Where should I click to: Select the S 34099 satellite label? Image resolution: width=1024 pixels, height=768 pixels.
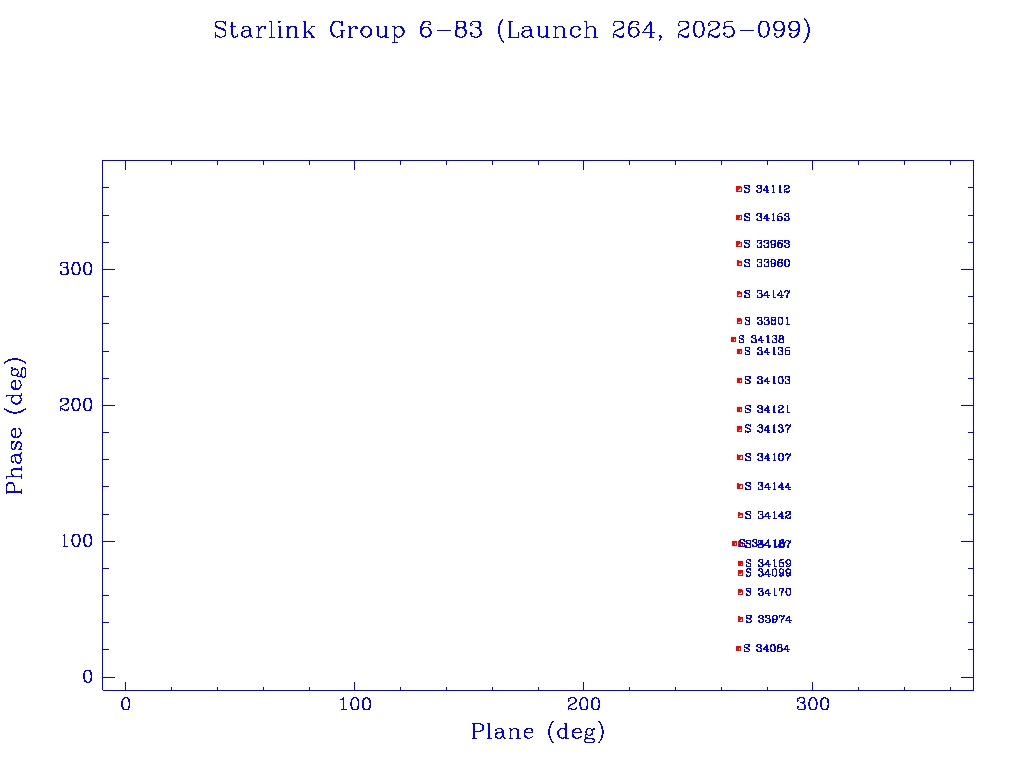coord(769,573)
